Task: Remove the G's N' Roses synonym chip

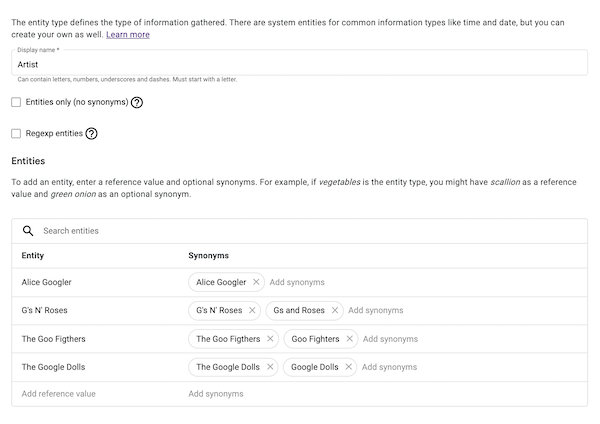Action: tap(252, 311)
